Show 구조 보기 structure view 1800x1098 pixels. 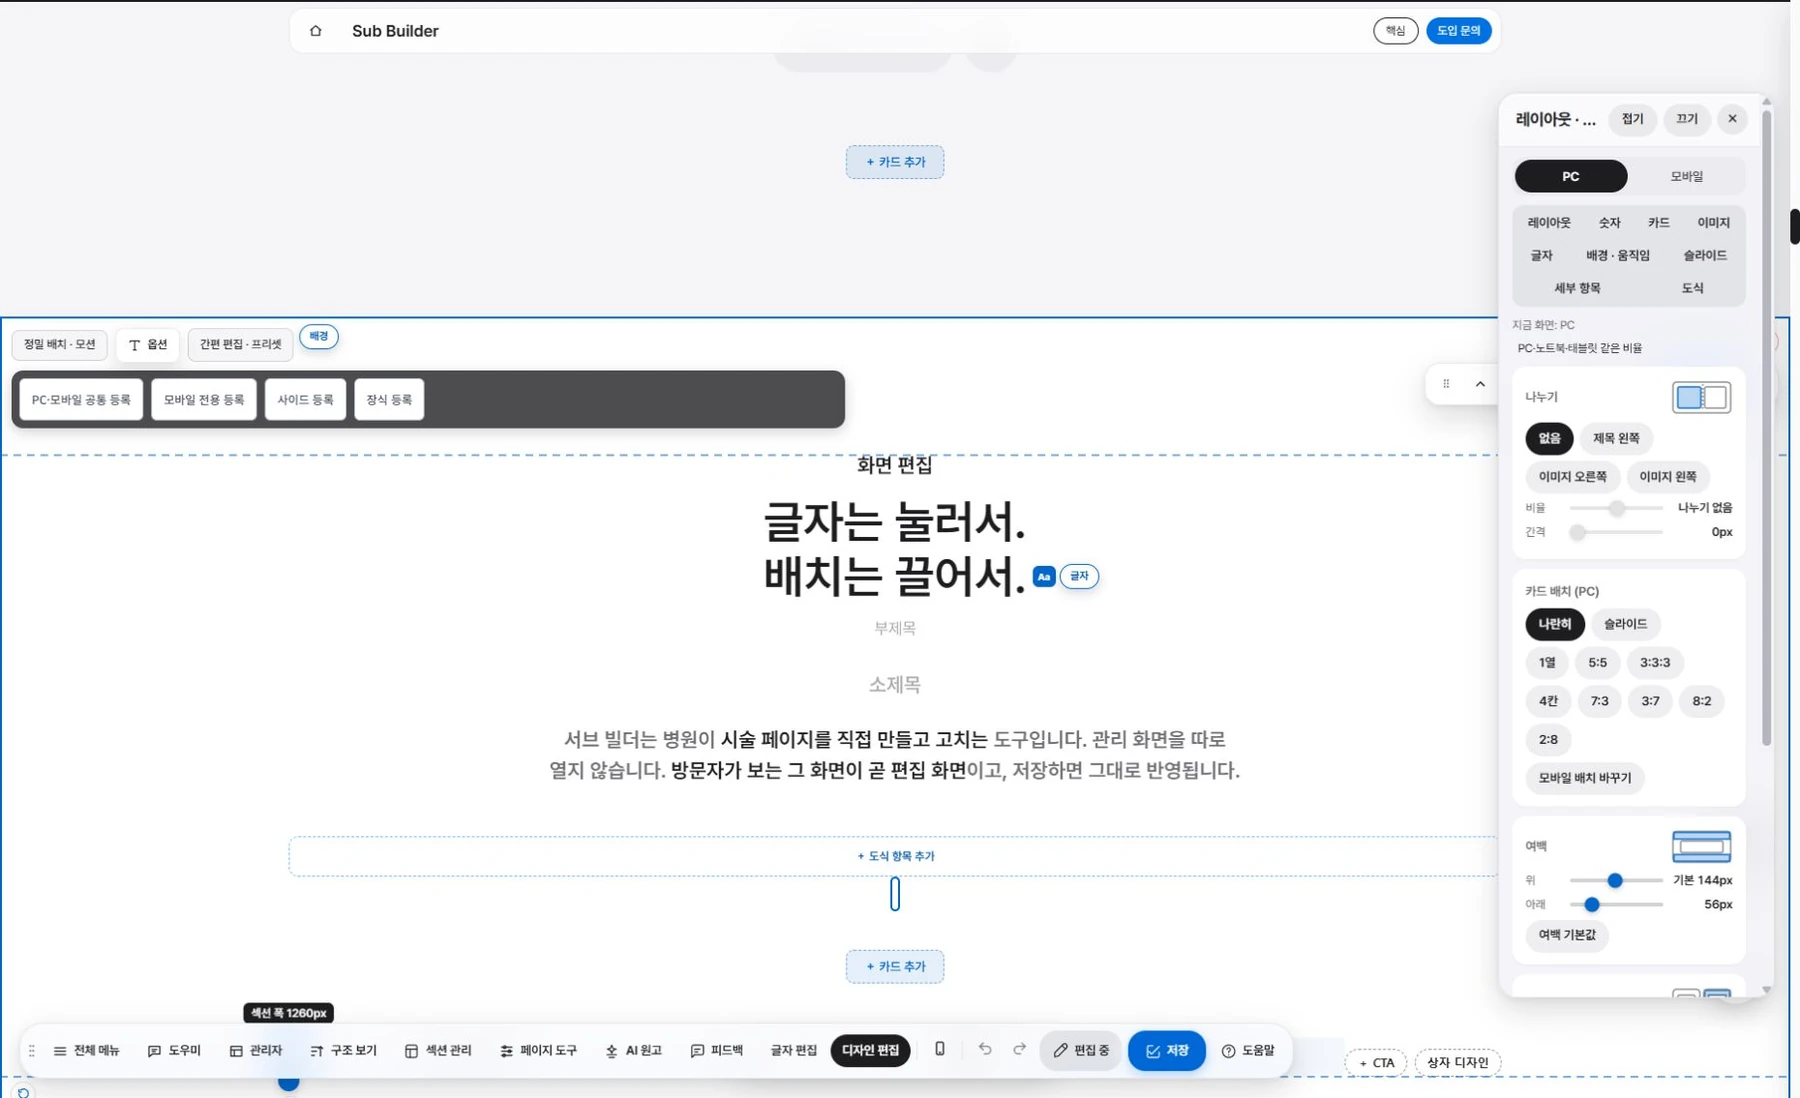pyautogui.click(x=343, y=1051)
